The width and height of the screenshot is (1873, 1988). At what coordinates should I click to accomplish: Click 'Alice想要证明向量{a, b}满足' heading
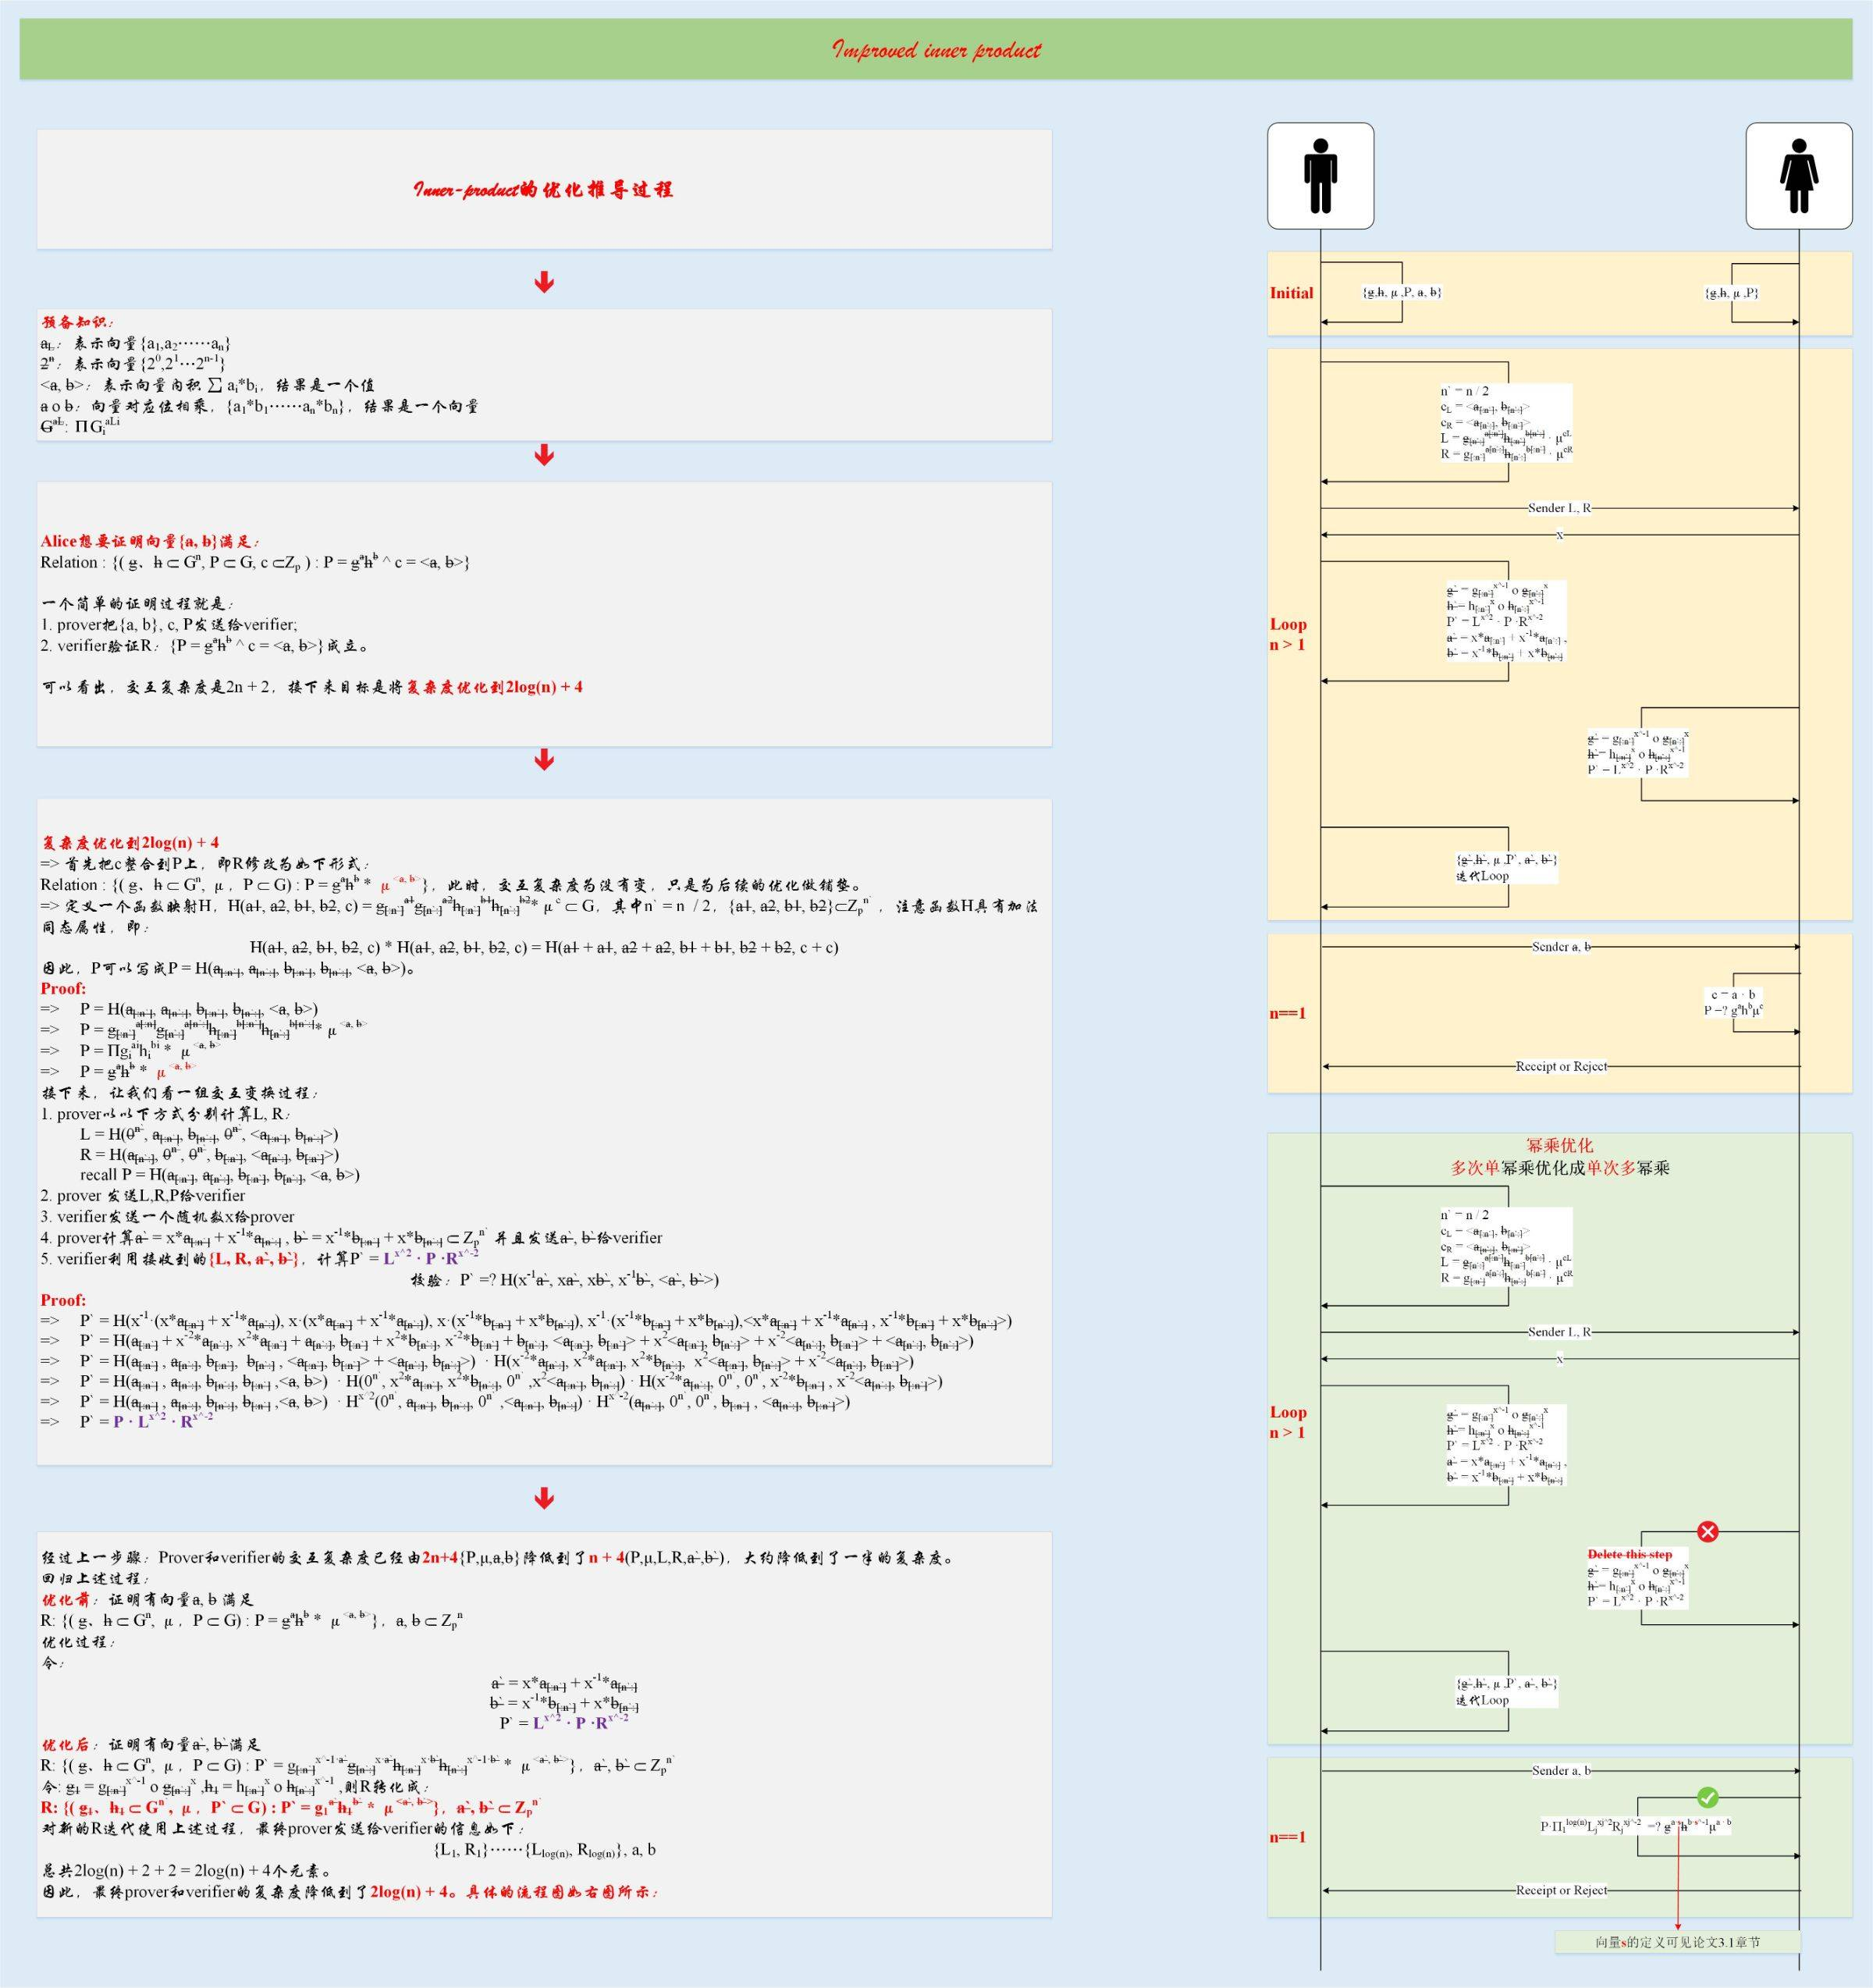click(150, 541)
